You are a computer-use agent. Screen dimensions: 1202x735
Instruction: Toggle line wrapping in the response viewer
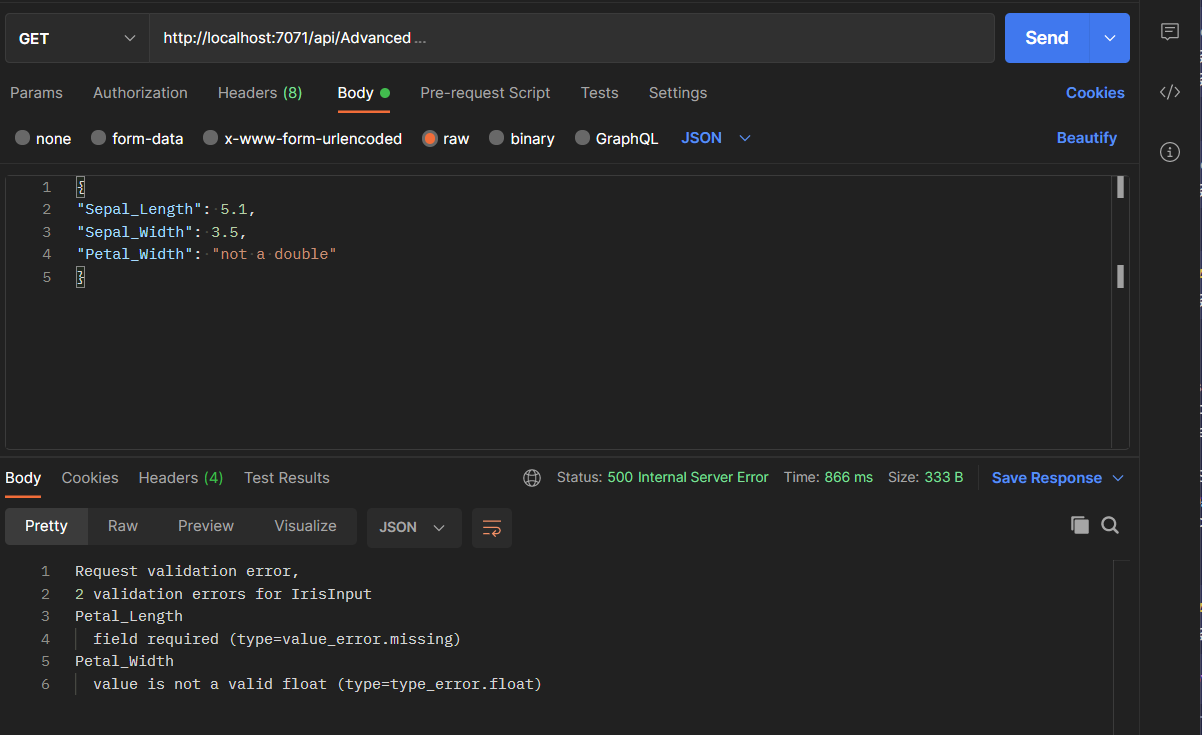tap(491, 527)
